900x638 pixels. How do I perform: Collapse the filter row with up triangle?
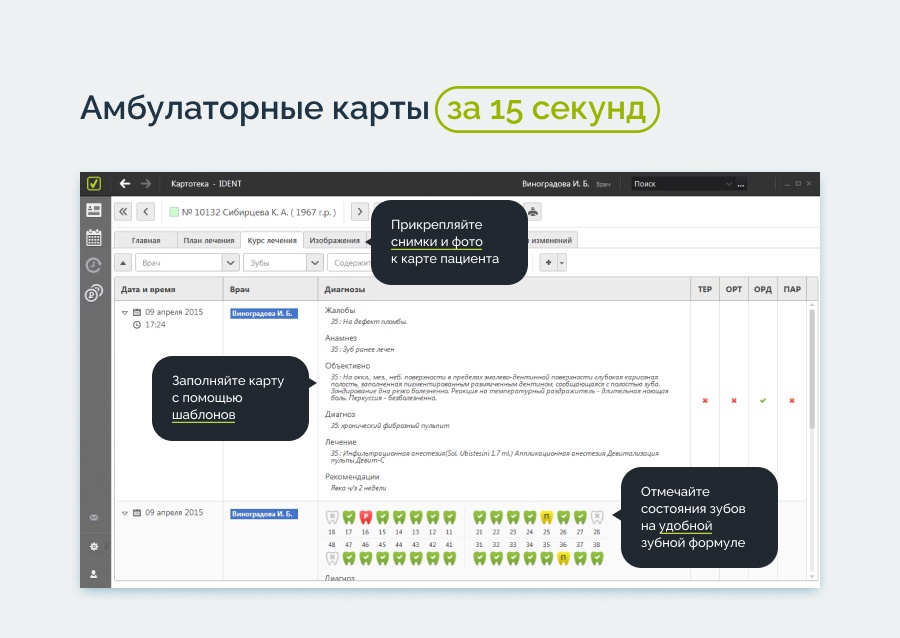(123, 263)
